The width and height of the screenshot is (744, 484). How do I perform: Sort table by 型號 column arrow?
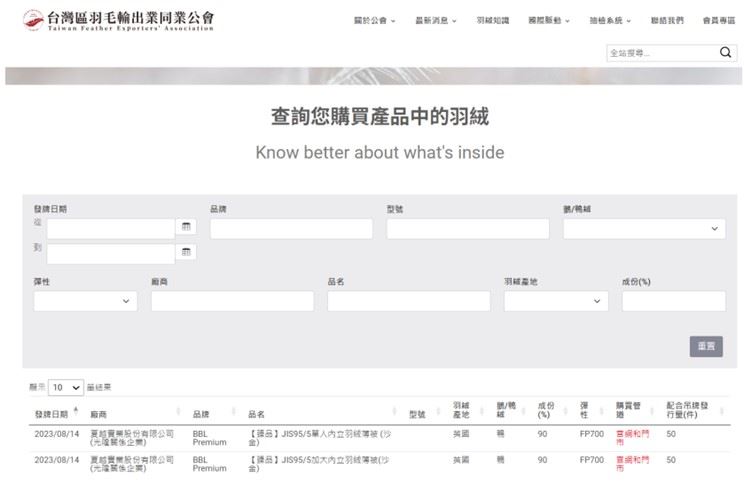click(x=438, y=411)
